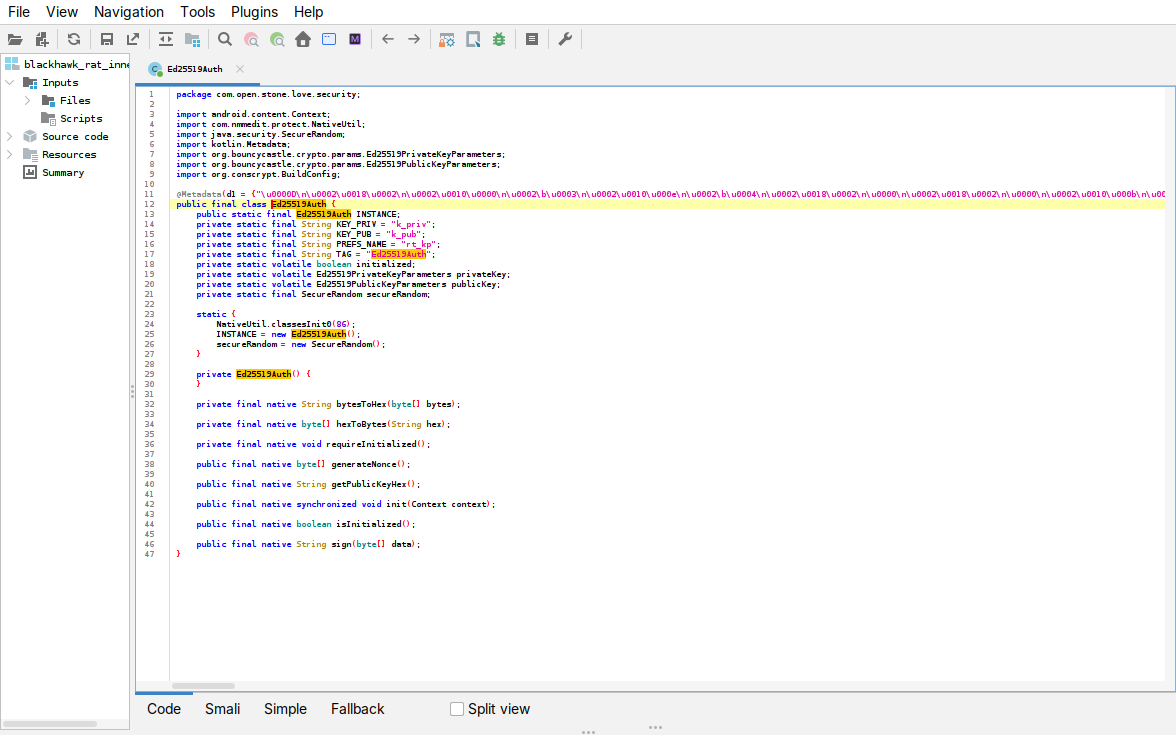1176x735 pixels.
Task: Click line number 12 in gutter
Action: click(150, 204)
